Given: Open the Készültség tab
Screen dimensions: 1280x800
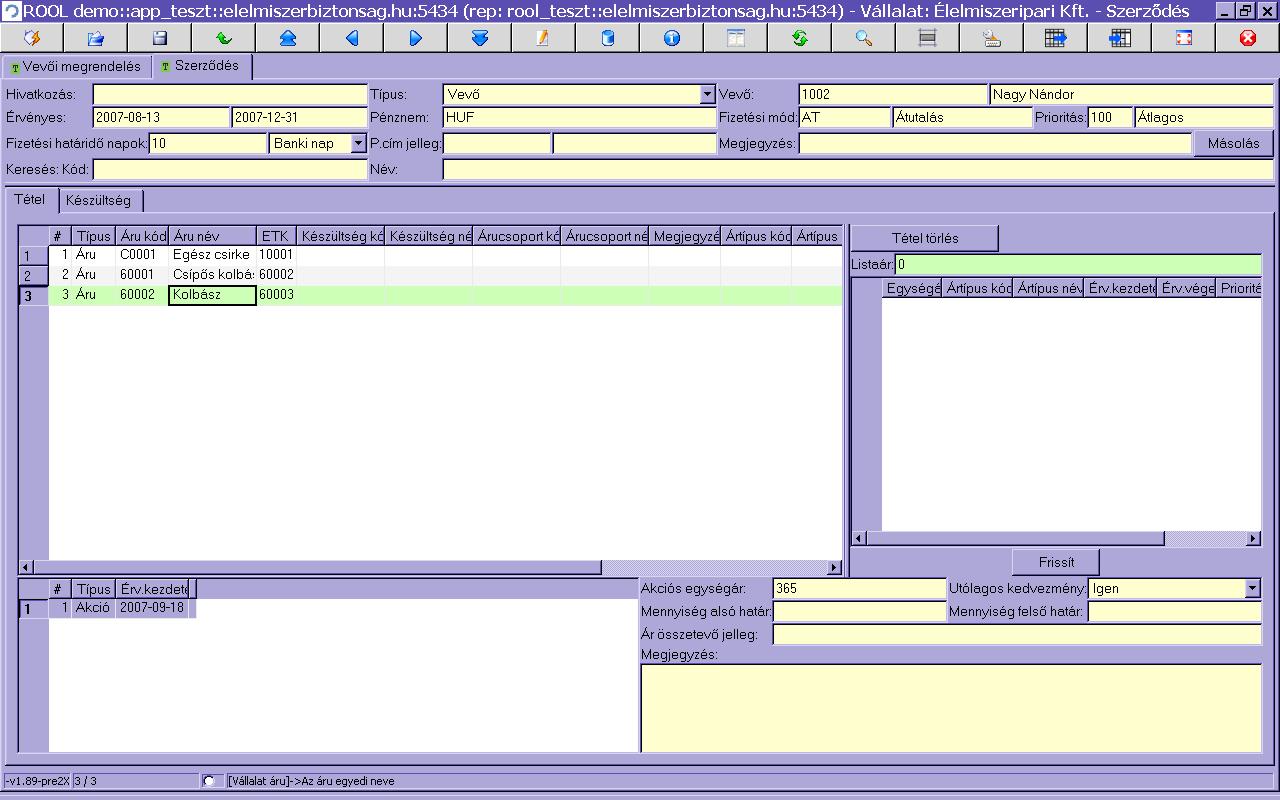Looking at the screenshot, I should (98, 200).
